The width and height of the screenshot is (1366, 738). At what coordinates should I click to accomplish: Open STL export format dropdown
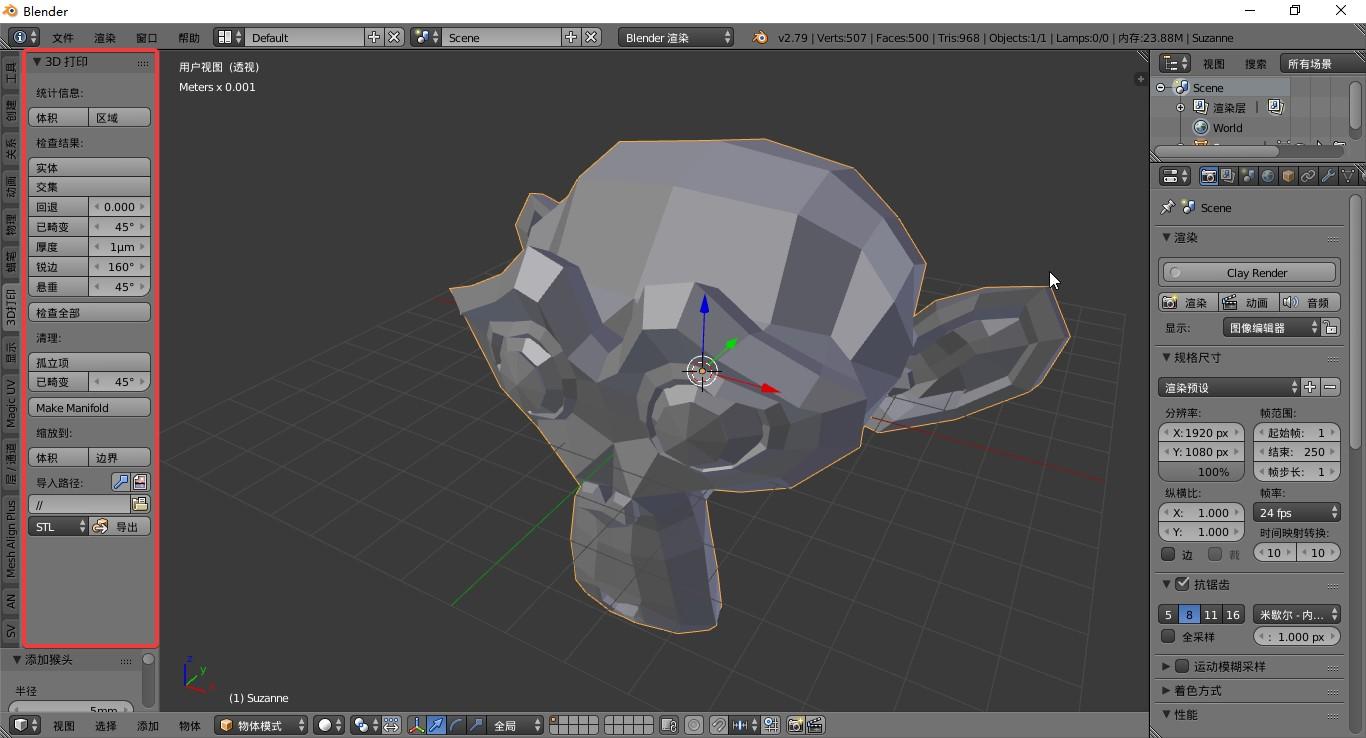pyautogui.click(x=59, y=526)
